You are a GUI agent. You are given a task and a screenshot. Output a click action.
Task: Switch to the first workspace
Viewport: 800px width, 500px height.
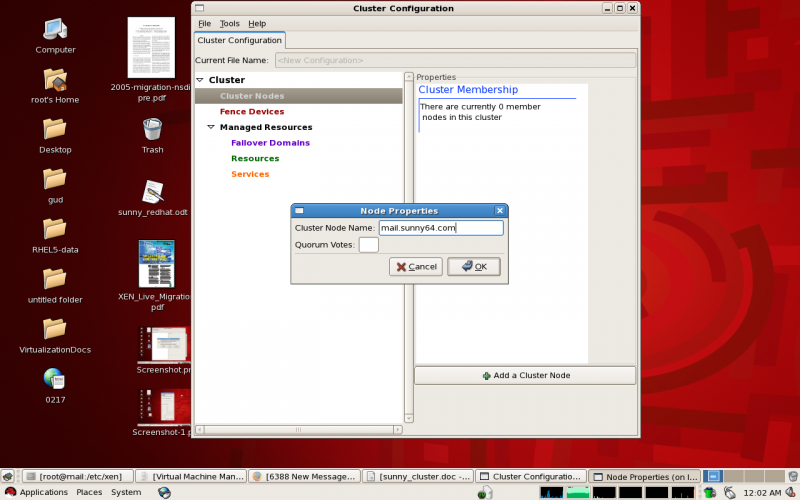pos(713,477)
